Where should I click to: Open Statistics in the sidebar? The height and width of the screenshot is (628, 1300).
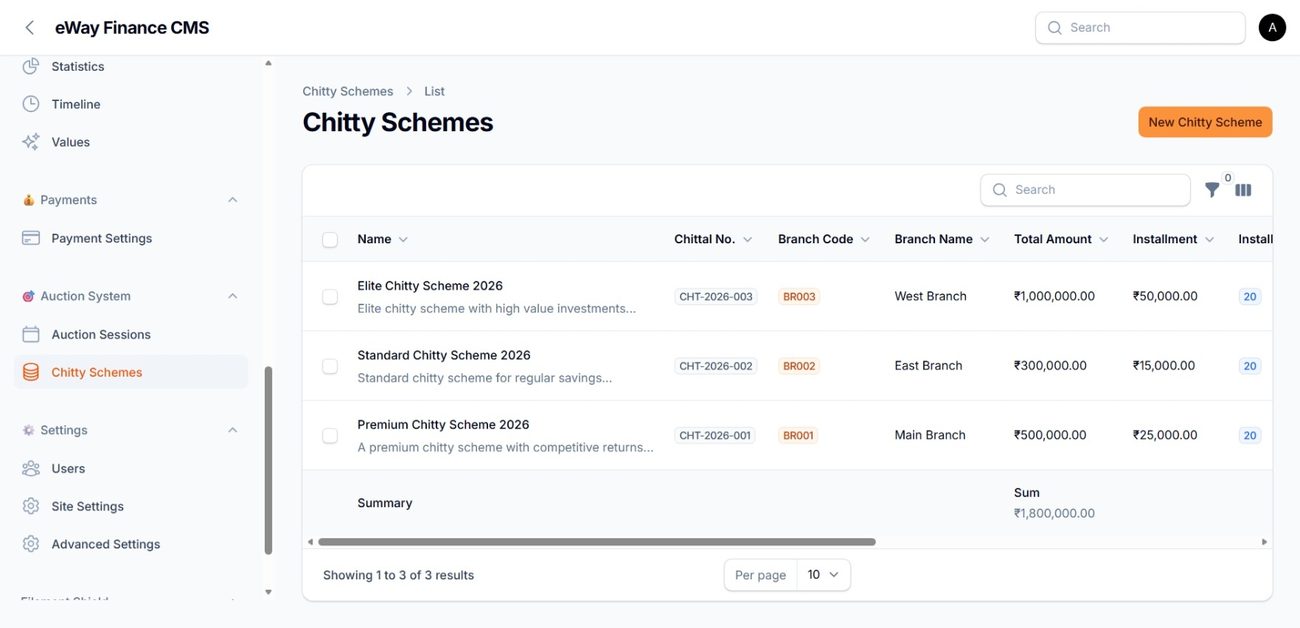[x=78, y=66]
